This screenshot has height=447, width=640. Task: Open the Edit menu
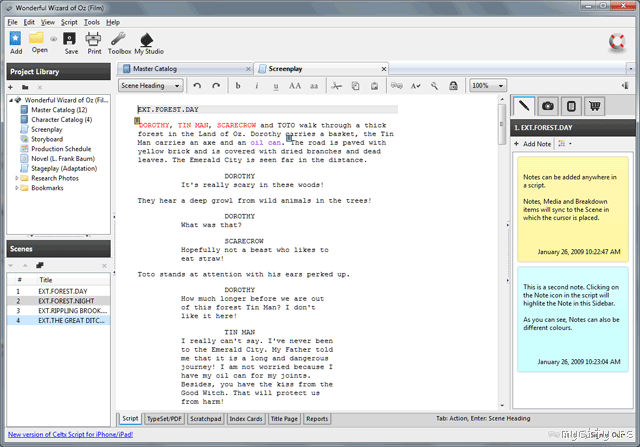[29, 22]
